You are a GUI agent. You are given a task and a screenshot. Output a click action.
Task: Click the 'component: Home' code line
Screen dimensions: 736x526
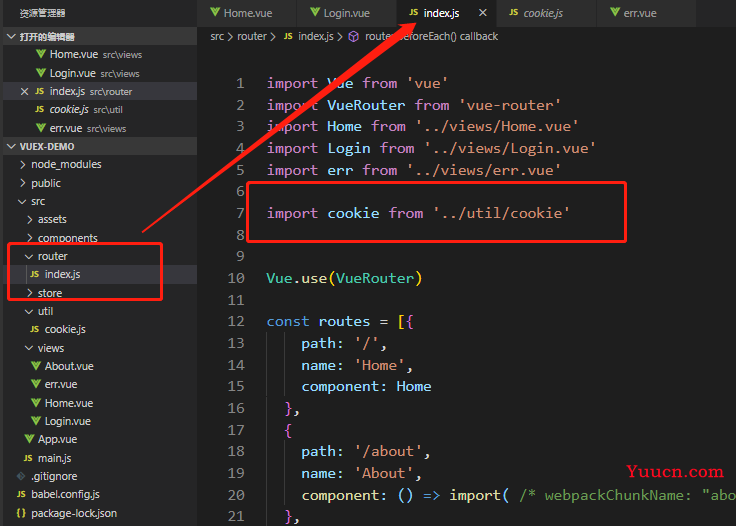[366, 386]
